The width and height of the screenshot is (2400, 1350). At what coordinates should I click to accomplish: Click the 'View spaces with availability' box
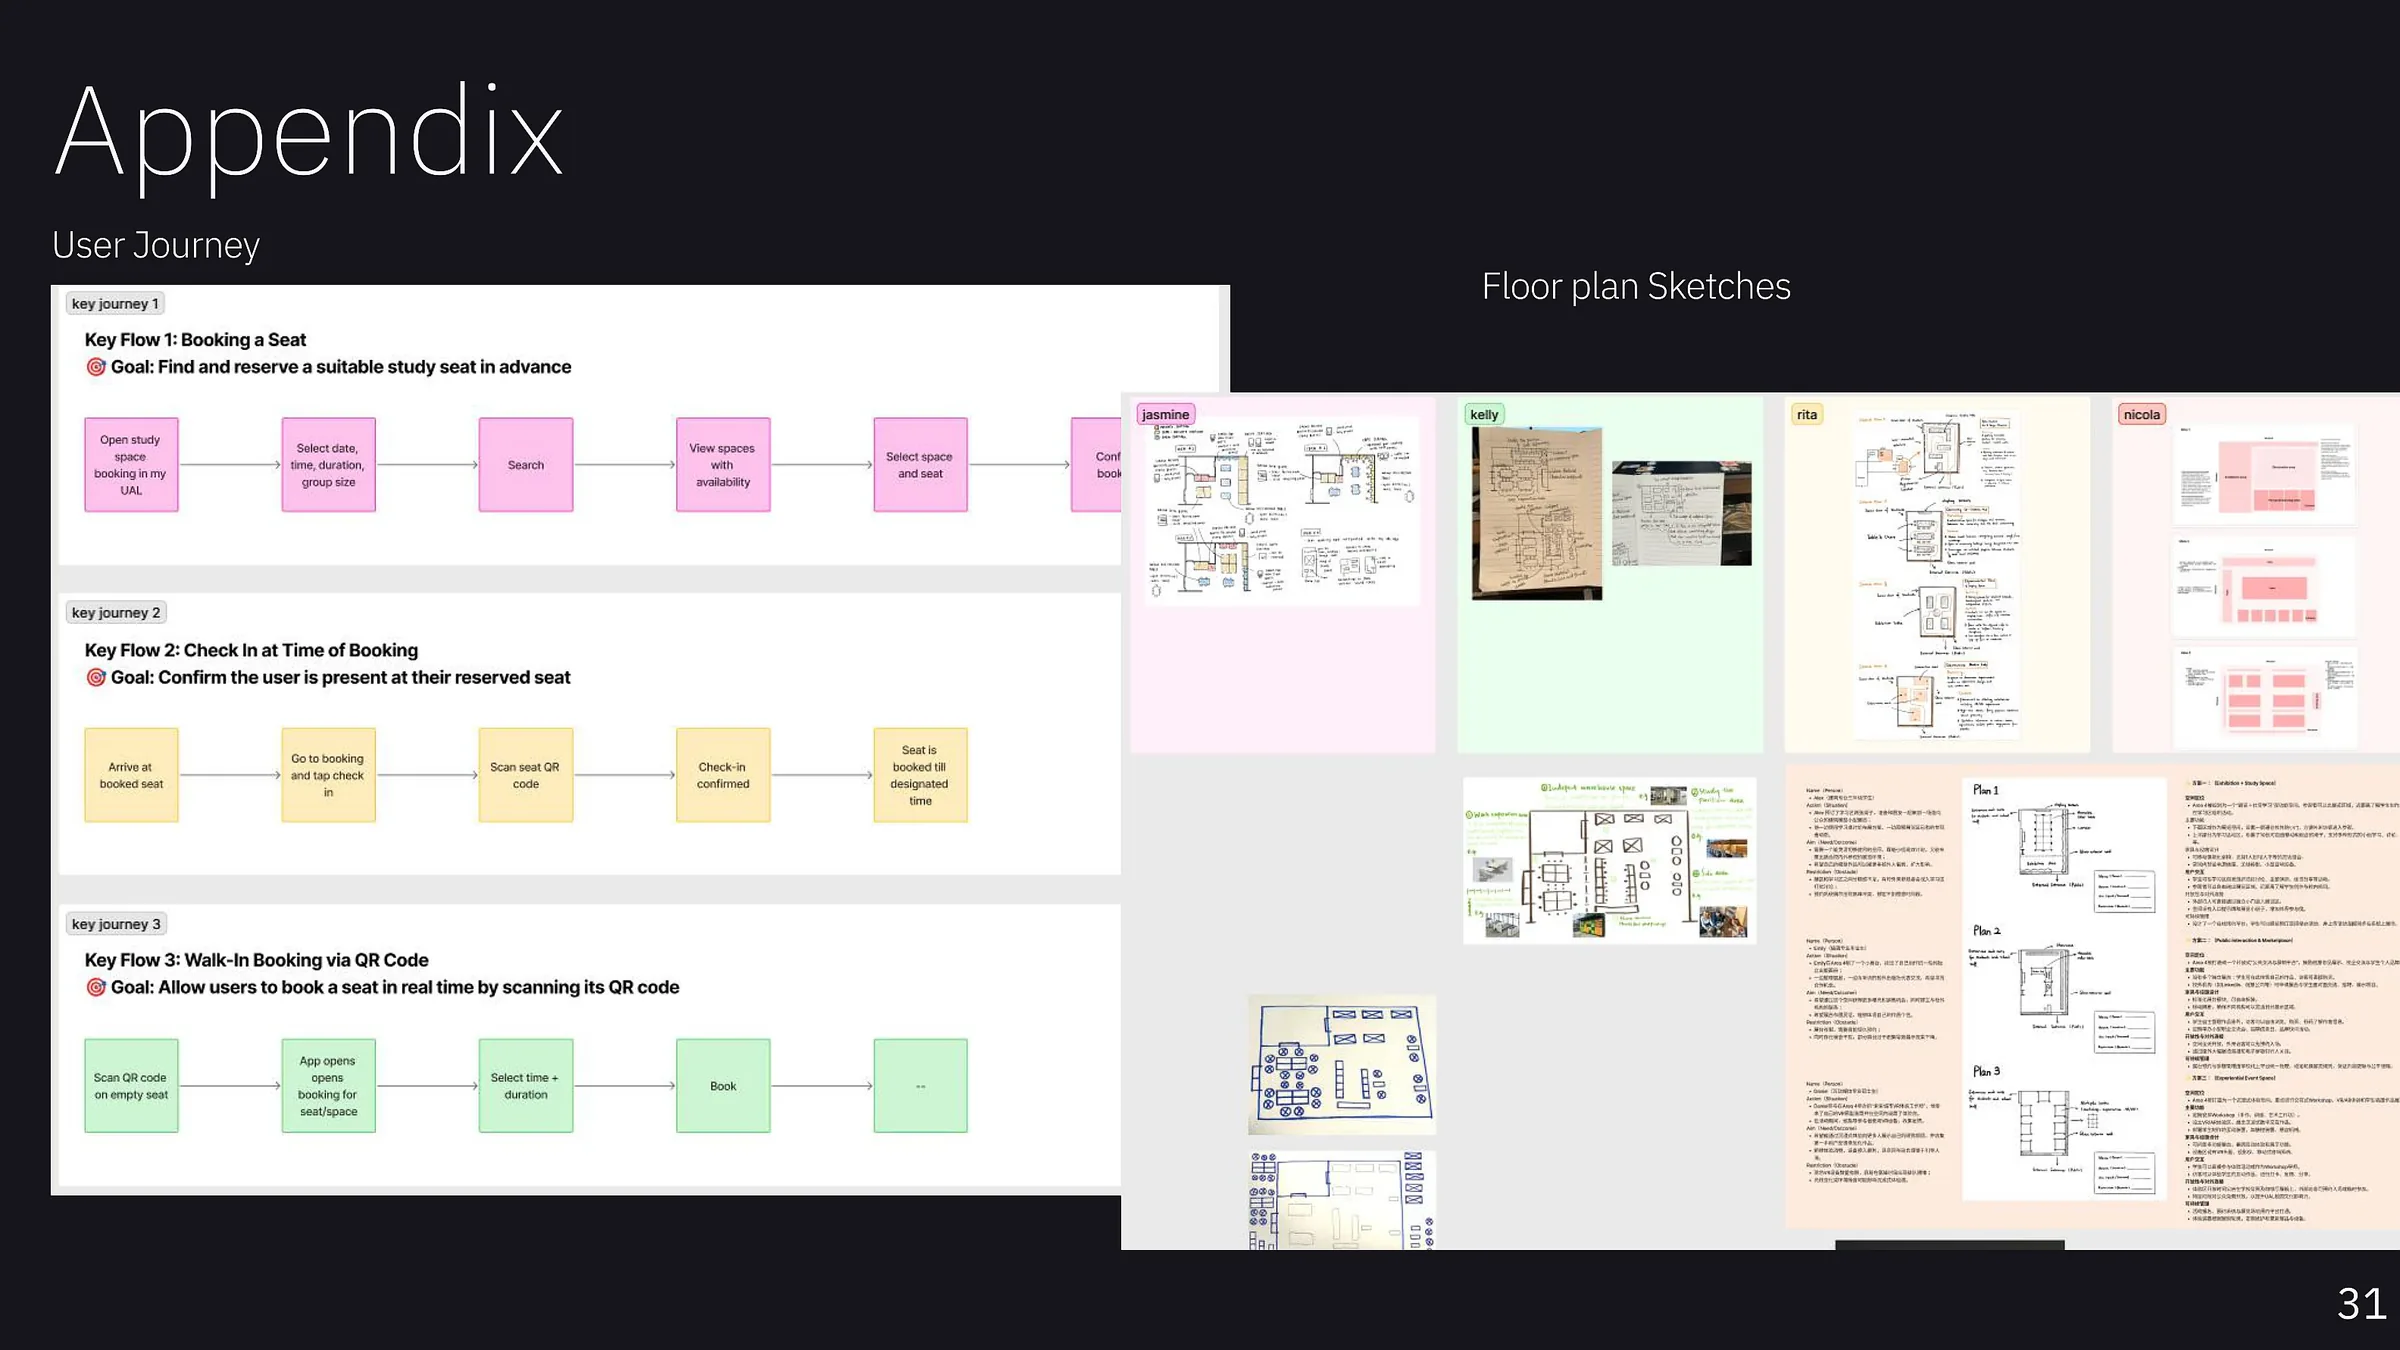click(x=723, y=465)
